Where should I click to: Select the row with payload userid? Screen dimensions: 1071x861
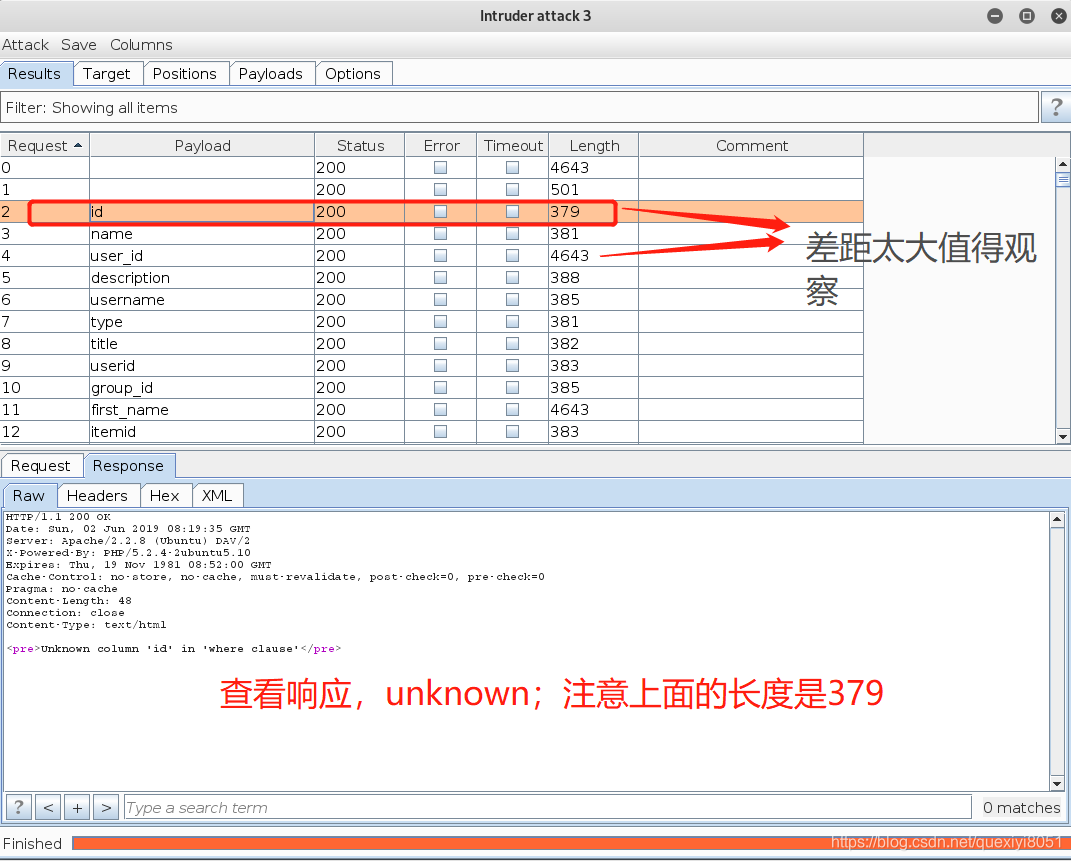(432, 365)
